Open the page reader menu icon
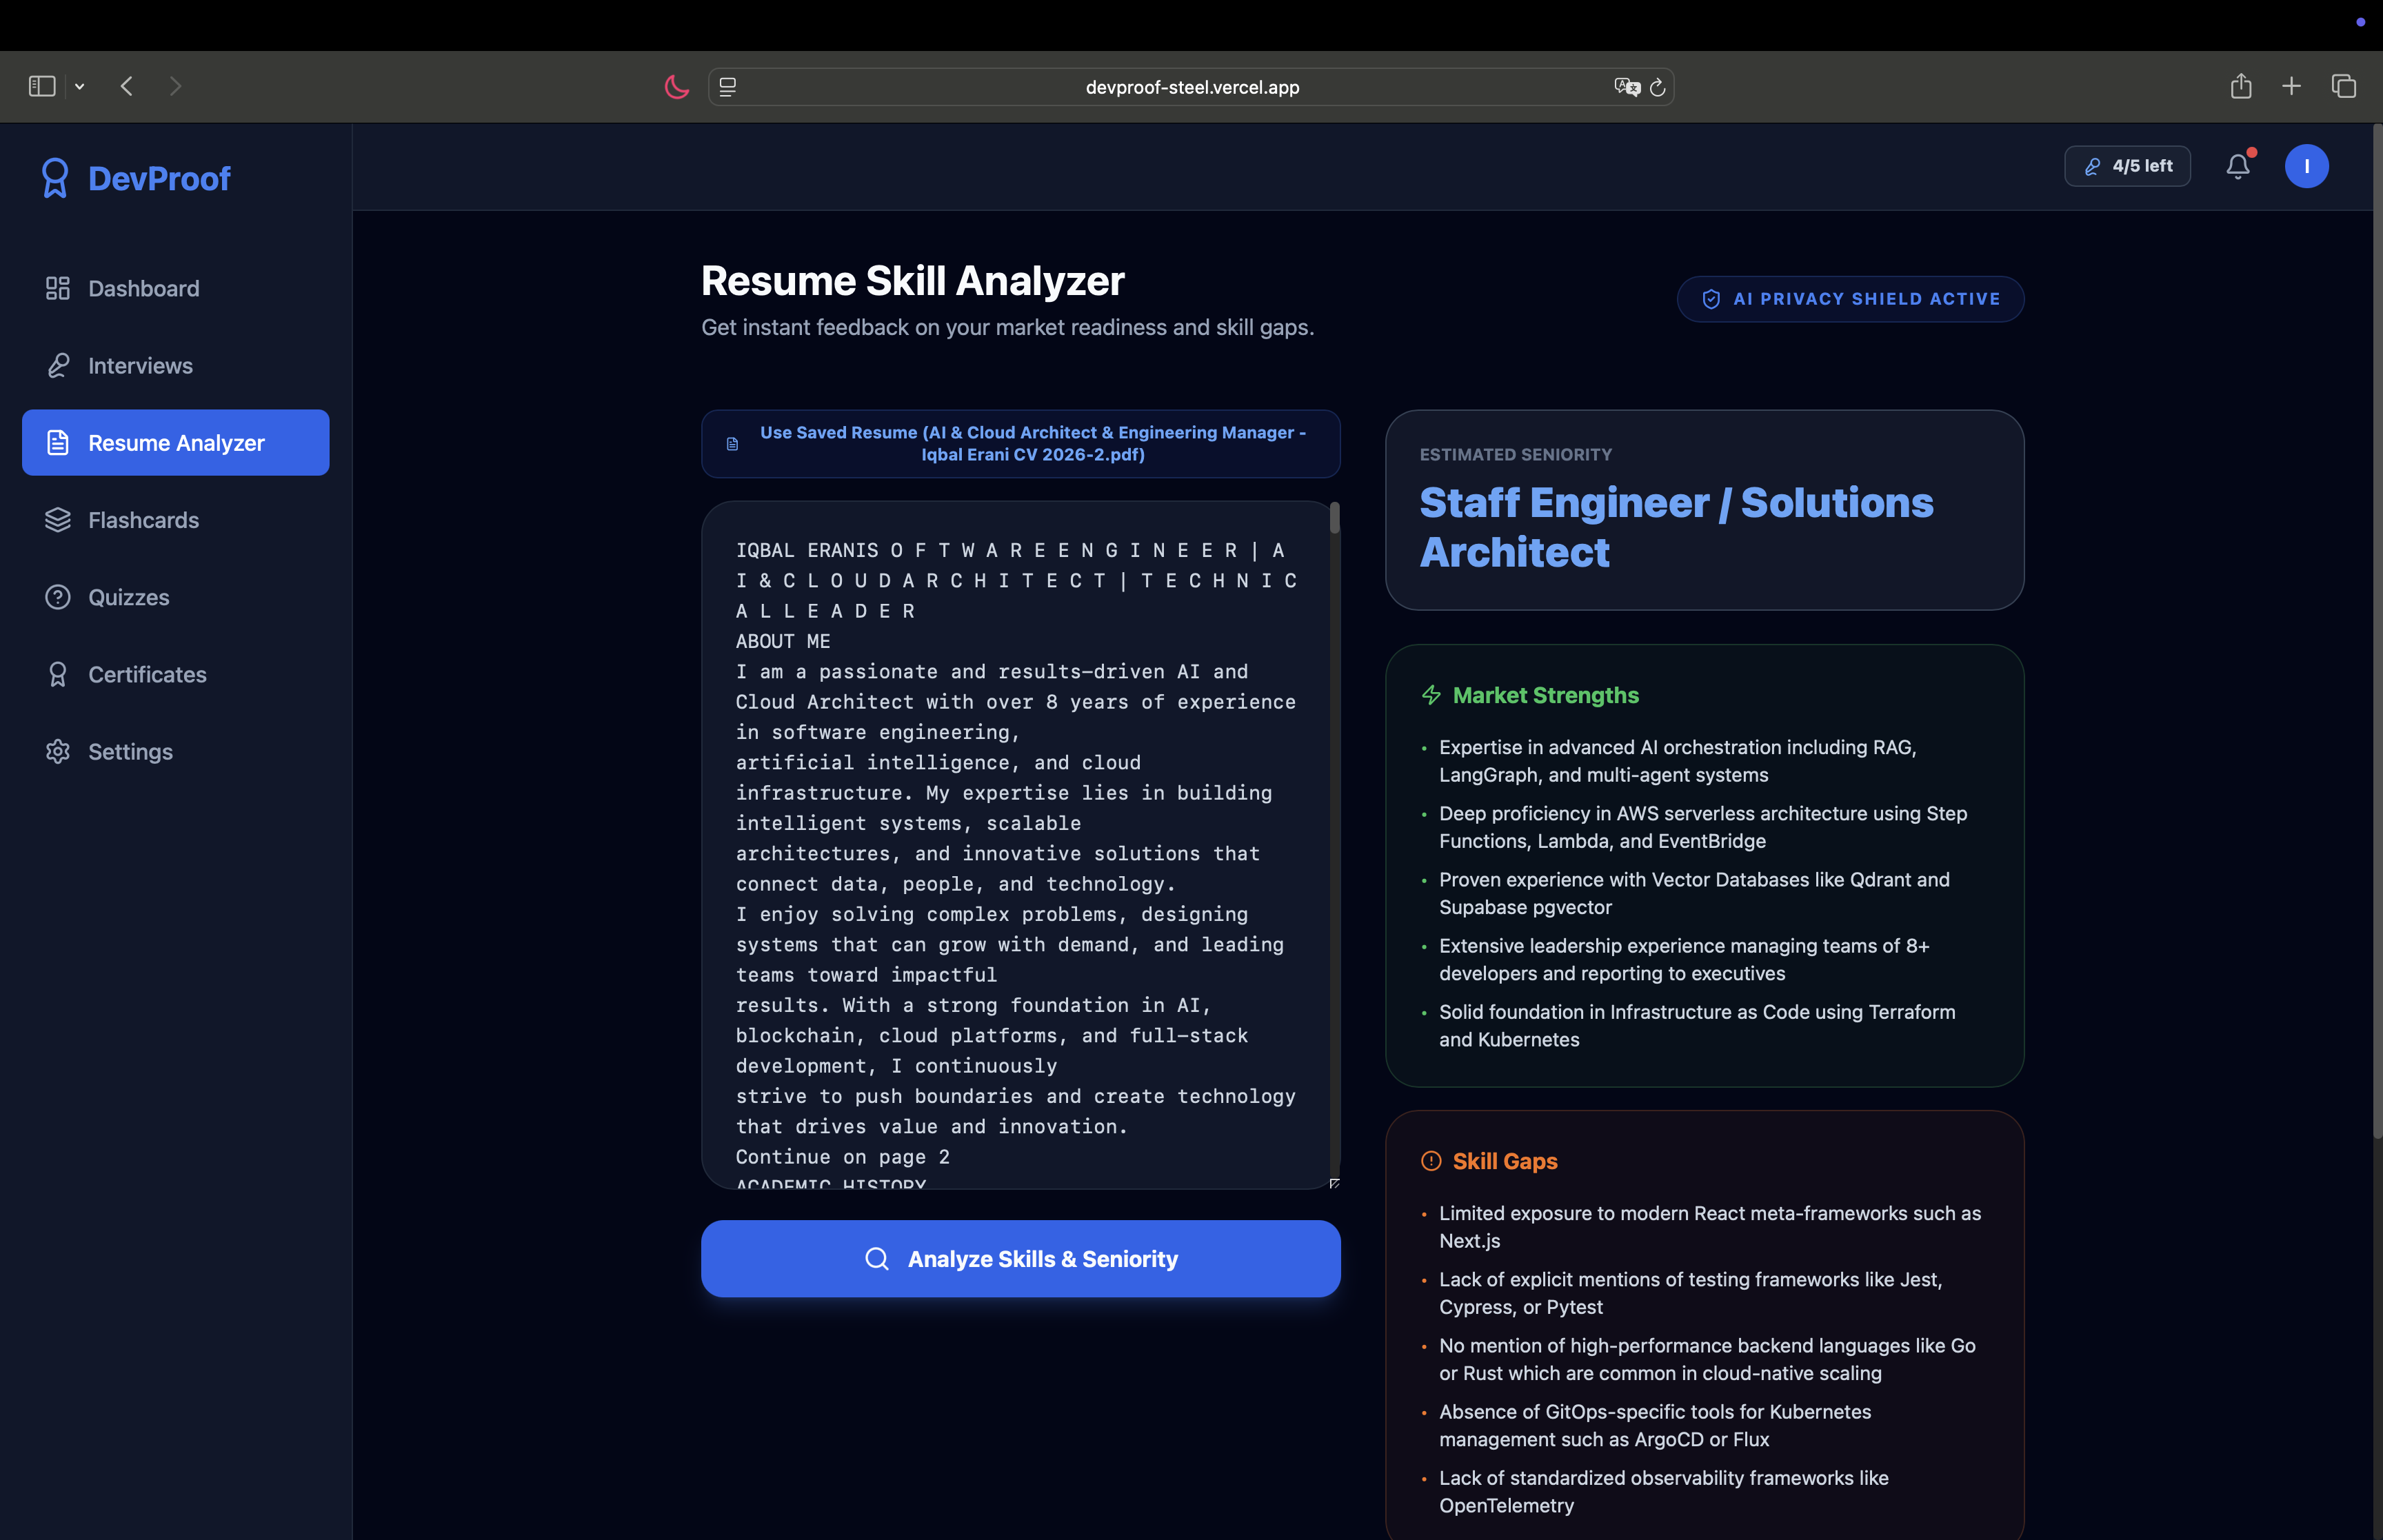The height and width of the screenshot is (1540, 2383). 728,87
